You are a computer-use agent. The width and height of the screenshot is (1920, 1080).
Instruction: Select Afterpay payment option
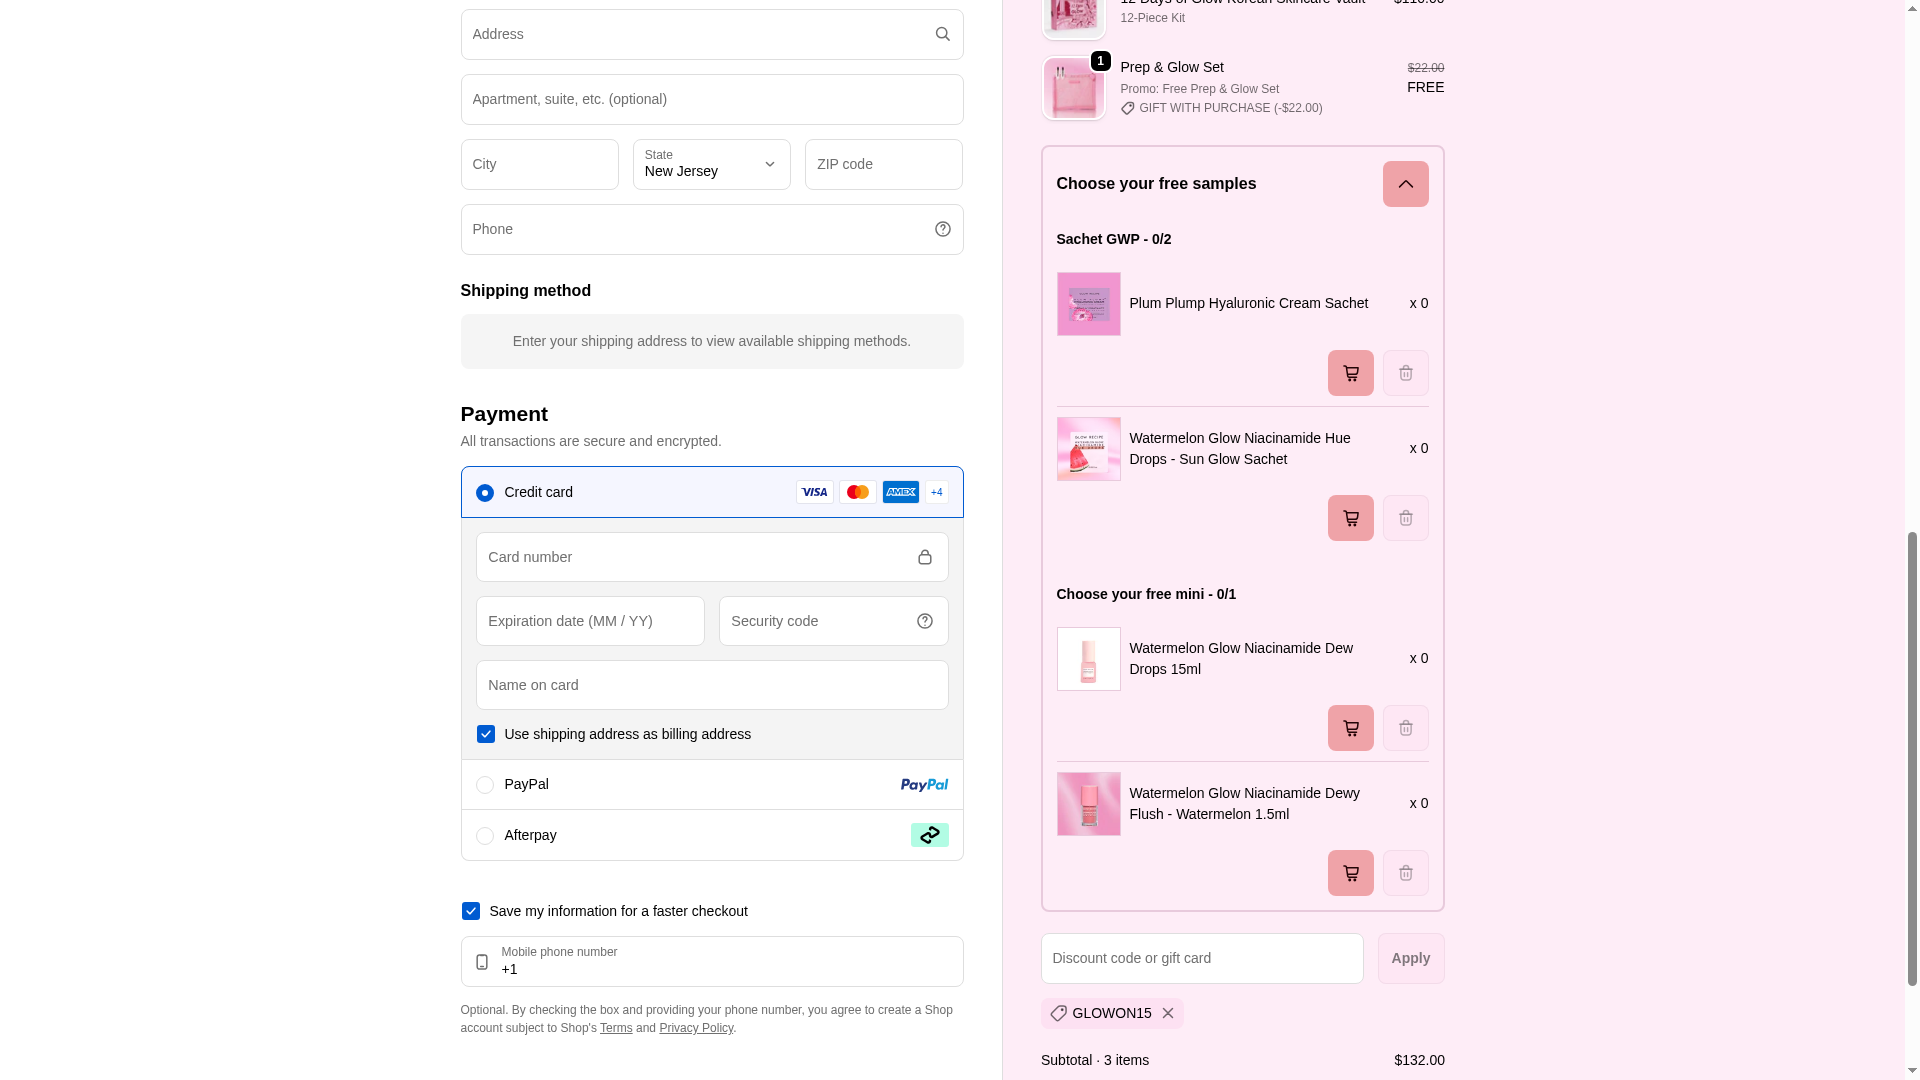tap(485, 836)
